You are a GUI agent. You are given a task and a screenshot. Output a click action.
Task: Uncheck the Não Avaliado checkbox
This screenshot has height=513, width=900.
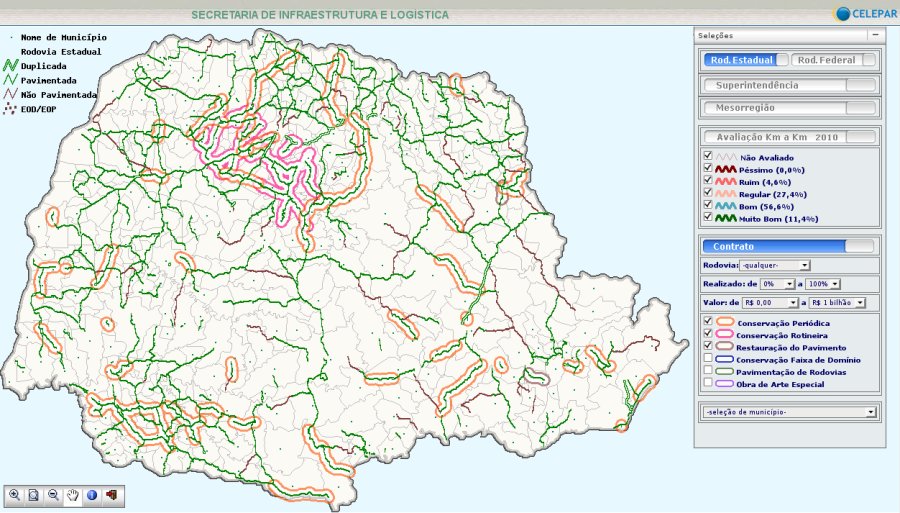coord(708,156)
